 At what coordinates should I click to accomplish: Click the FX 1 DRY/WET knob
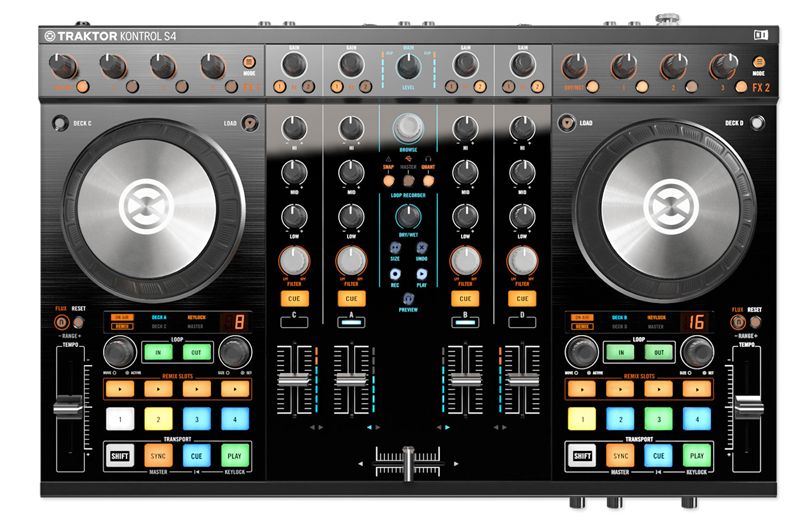(63, 65)
